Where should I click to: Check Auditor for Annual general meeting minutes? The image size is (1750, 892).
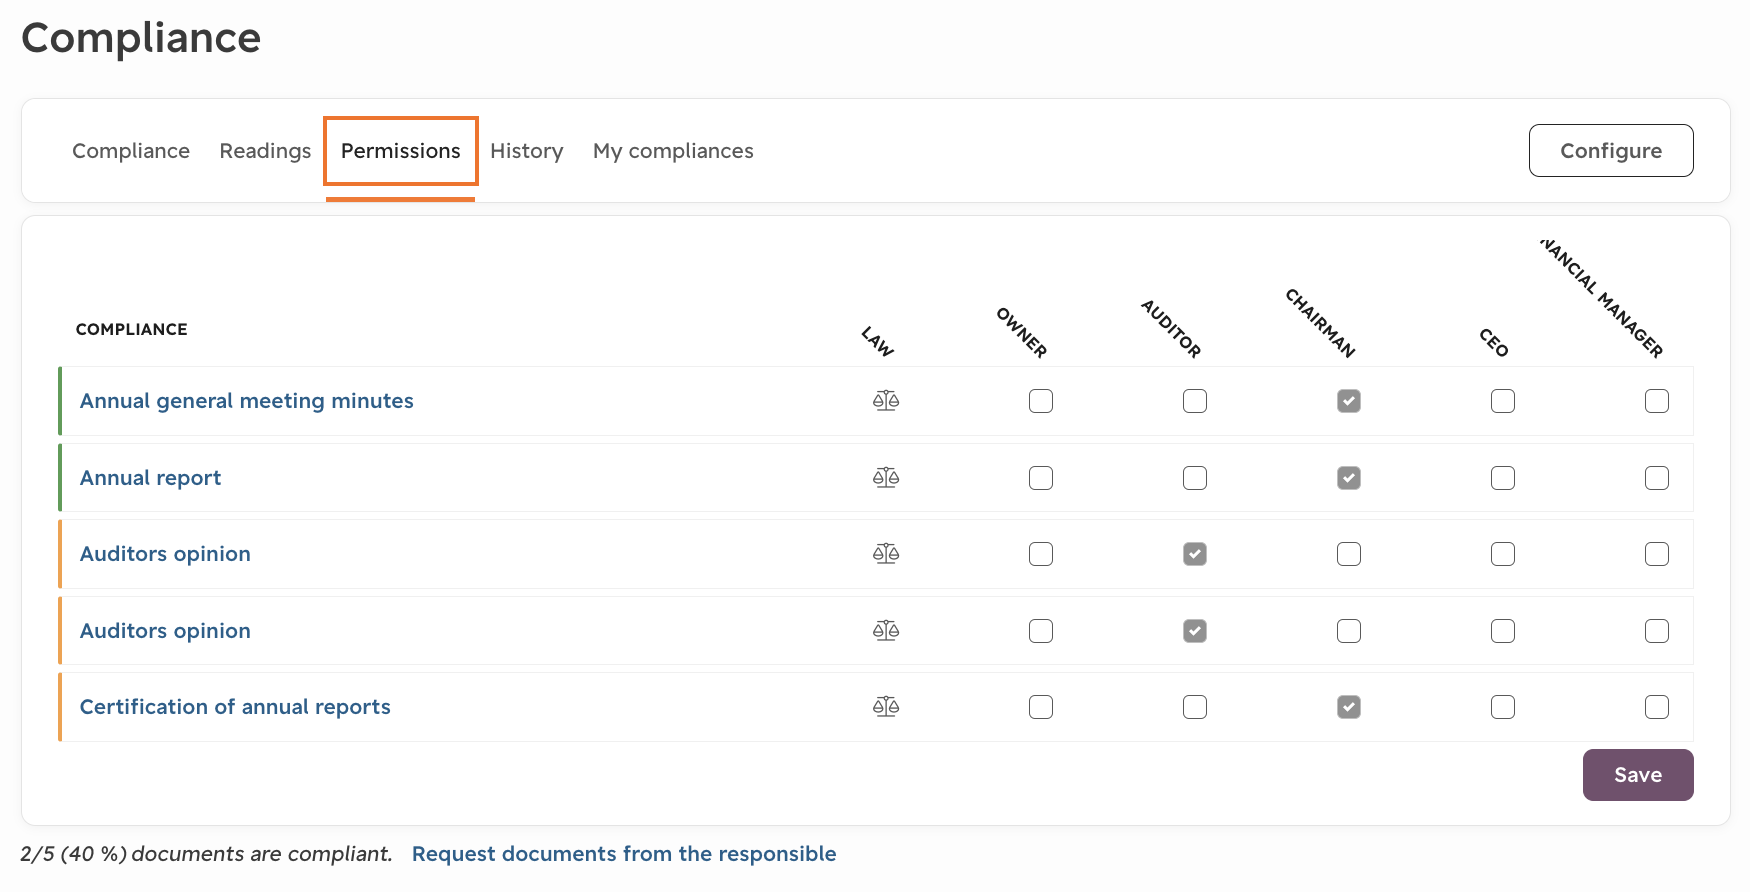[1195, 401]
